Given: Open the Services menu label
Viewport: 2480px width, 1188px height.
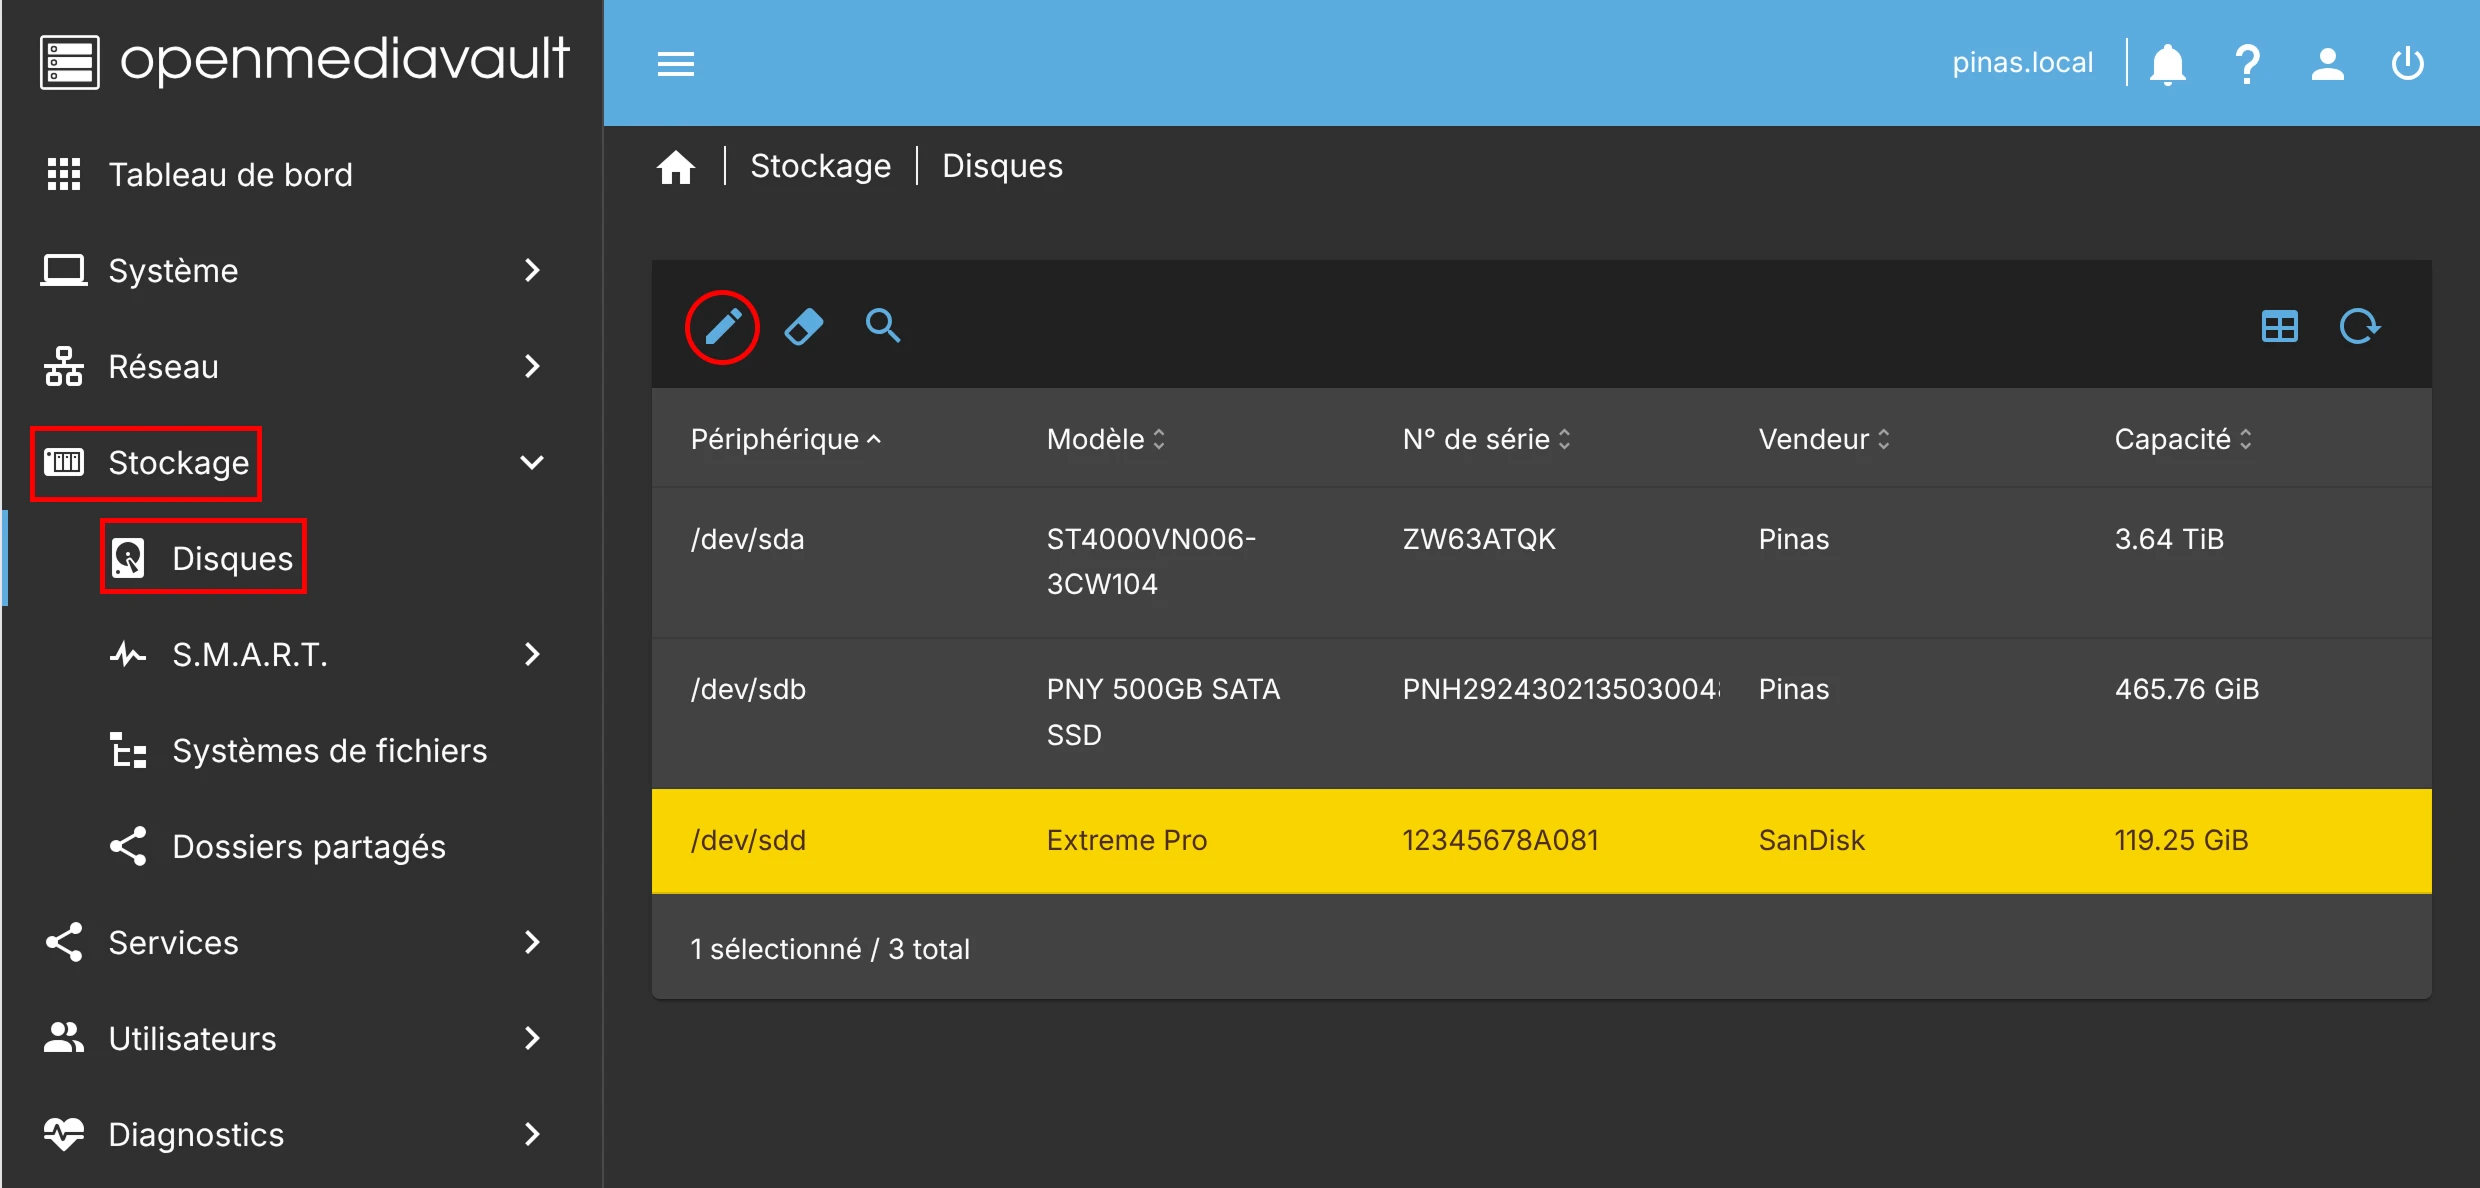Looking at the screenshot, I should (x=173, y=943).
